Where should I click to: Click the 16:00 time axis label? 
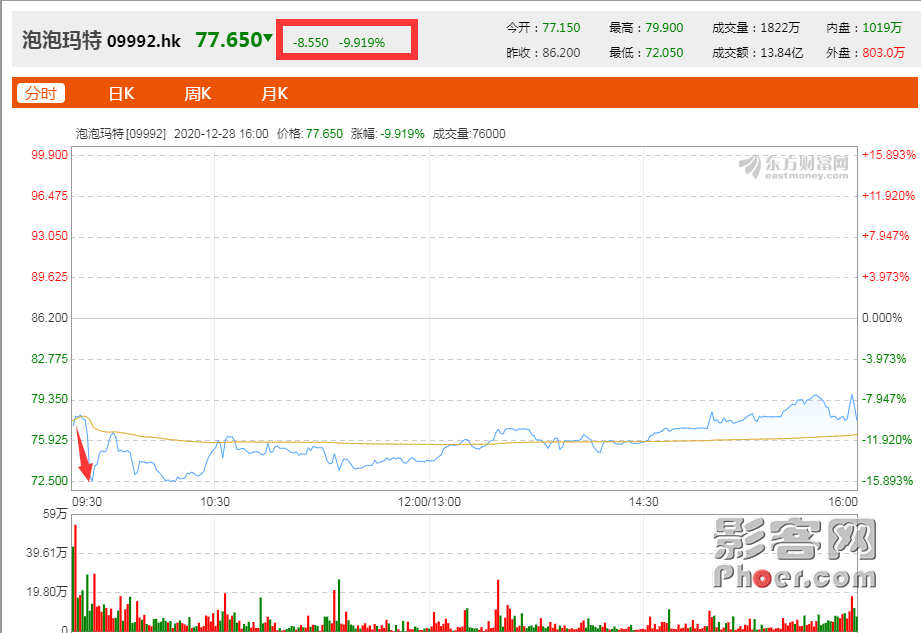click(x=843, y=502)
